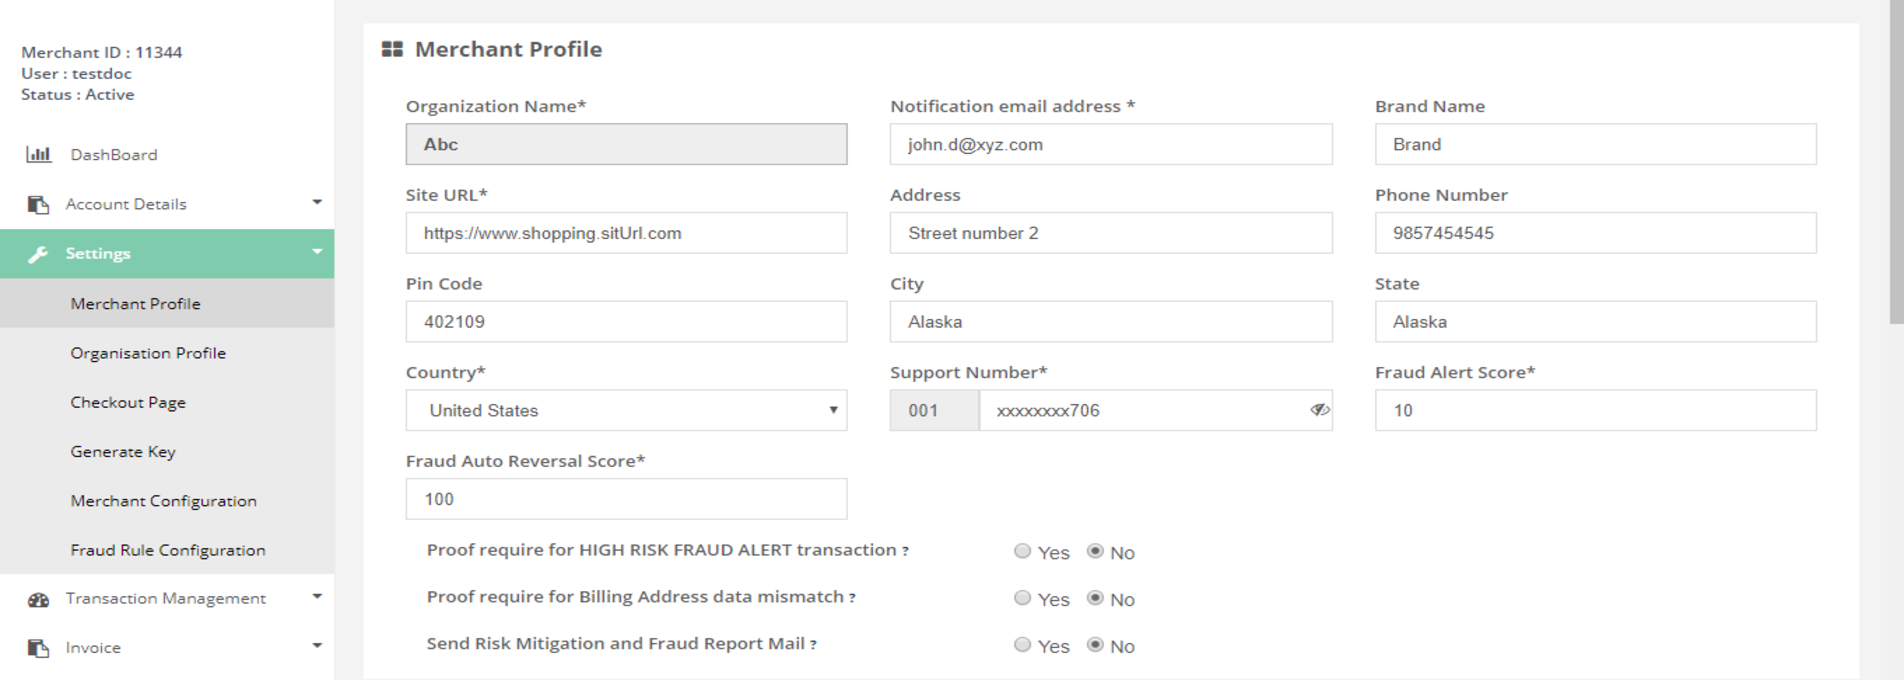The image size is (1904, 680).
Task: Select Yes for Billing Address data mismatch
Action: pyautogui.click(x=1022, y=598)
